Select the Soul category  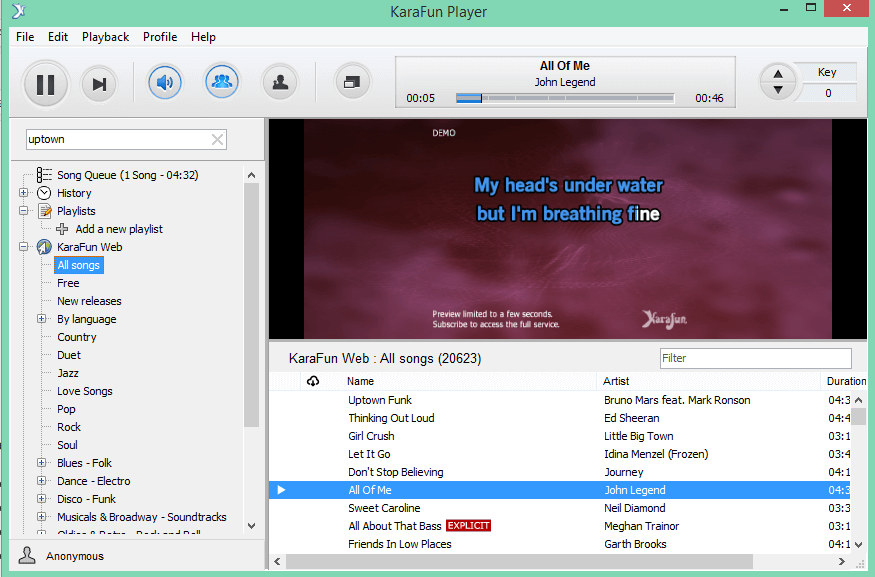(x=67, y=445)
